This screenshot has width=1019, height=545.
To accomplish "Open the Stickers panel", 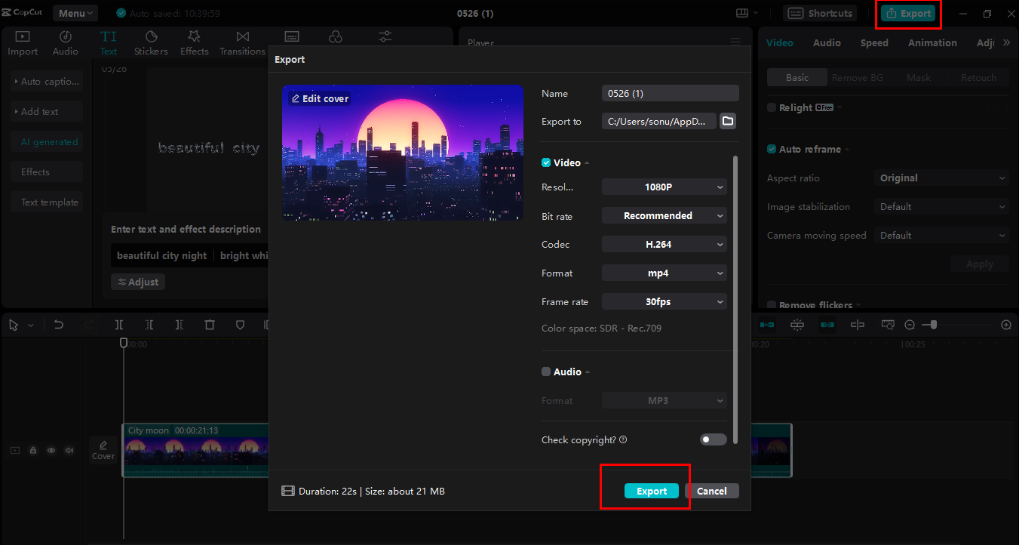I will click(151, 44).
